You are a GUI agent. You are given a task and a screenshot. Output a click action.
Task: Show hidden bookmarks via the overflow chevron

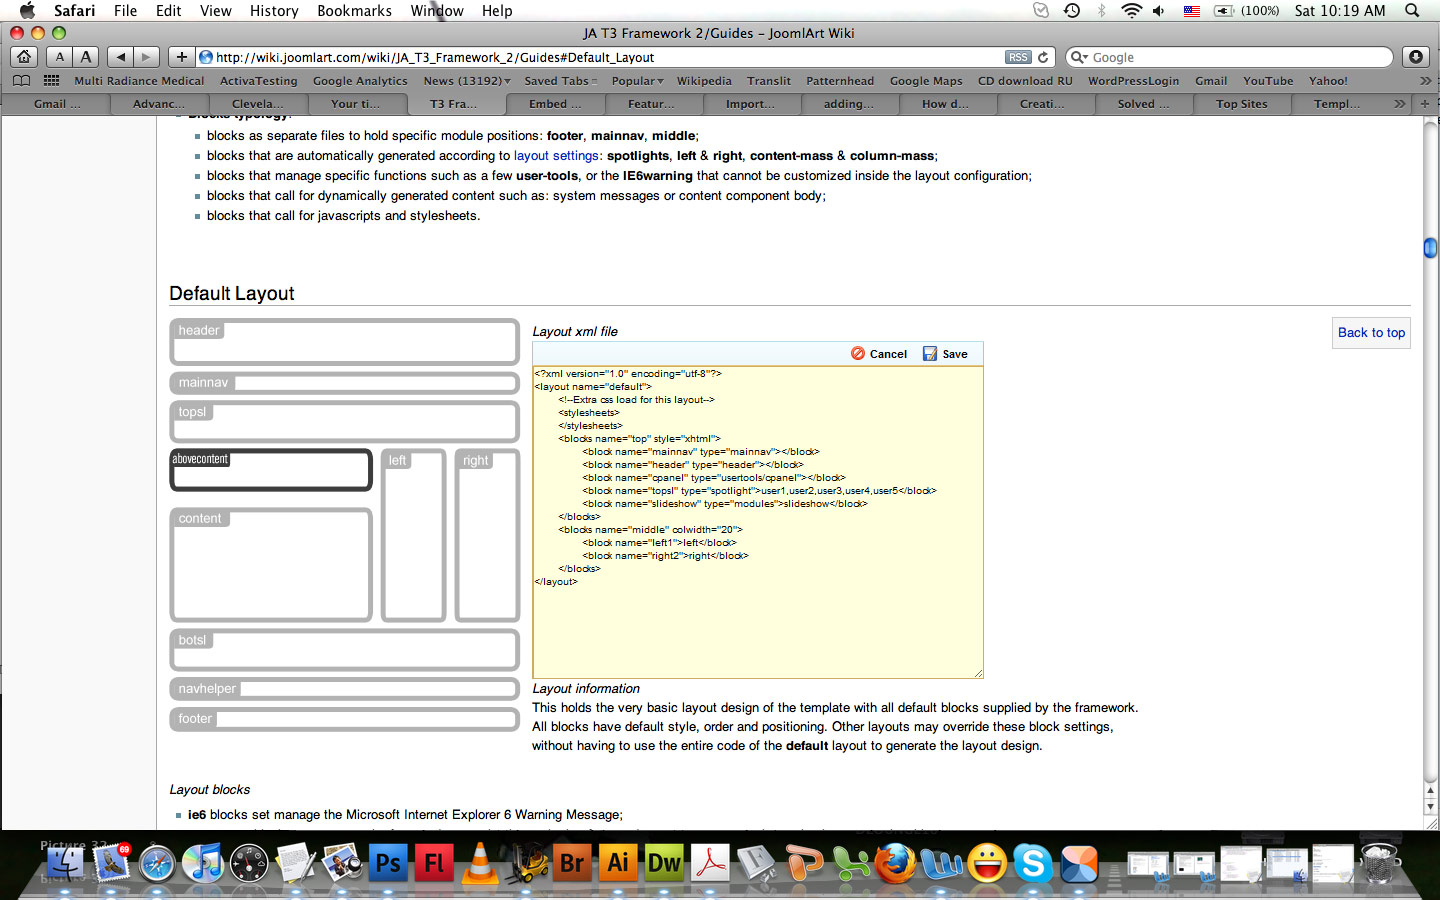pyautogui.click(x=1425, y=81)
